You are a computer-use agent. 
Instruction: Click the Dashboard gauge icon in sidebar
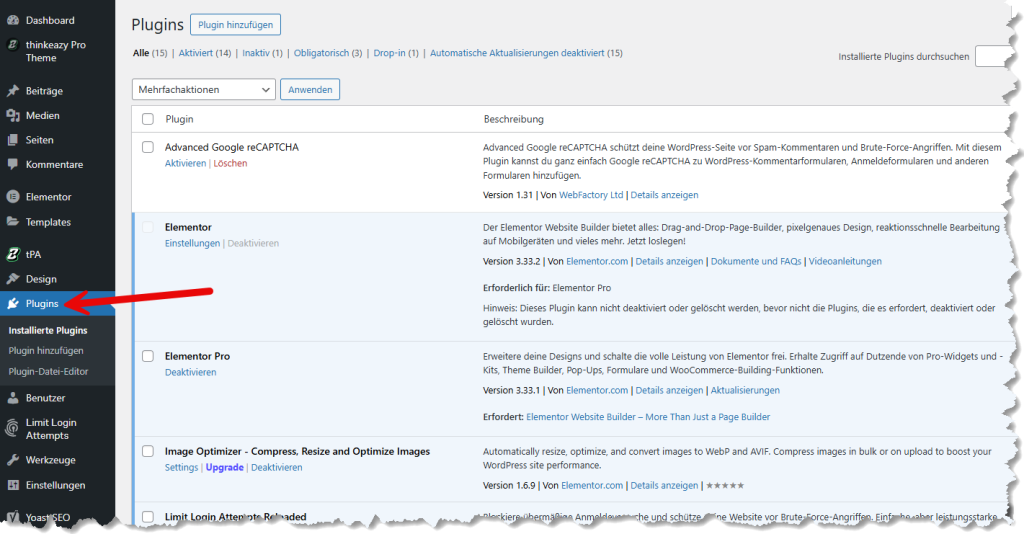point(12,20)
